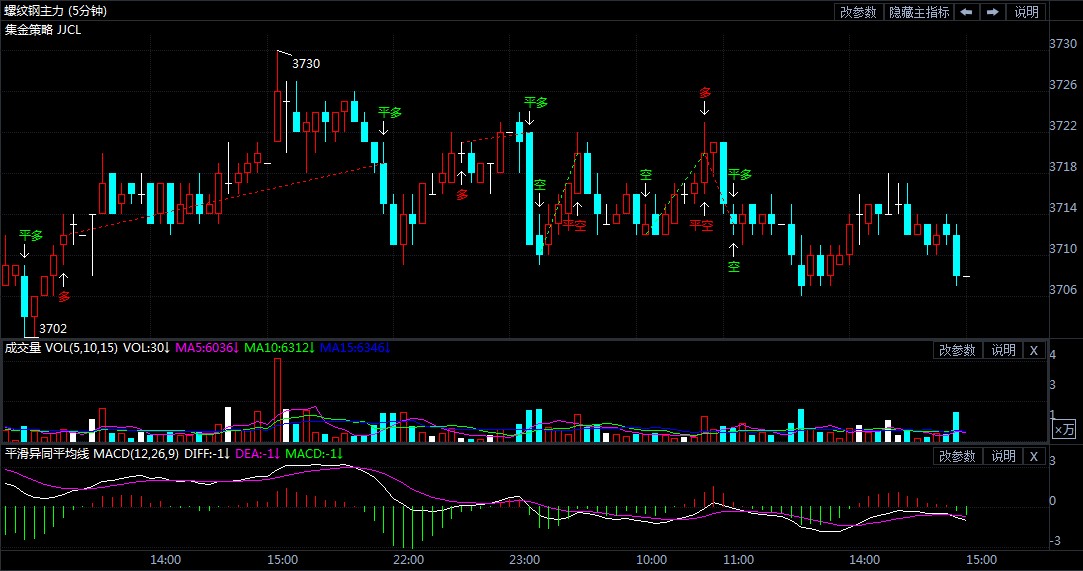Screen dimensions: 1083x571
Task: Click the right arrow in top toolbar
Action: 992,12
